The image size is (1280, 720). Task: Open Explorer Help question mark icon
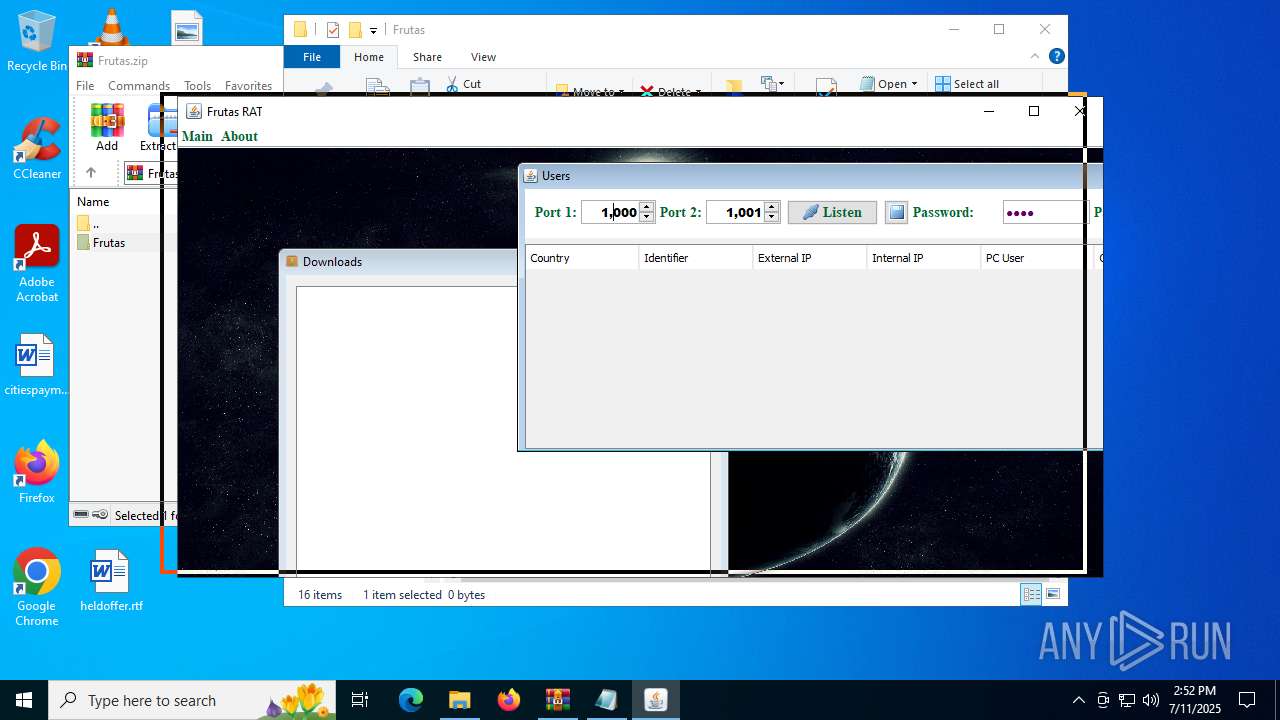coord(1056,56)
